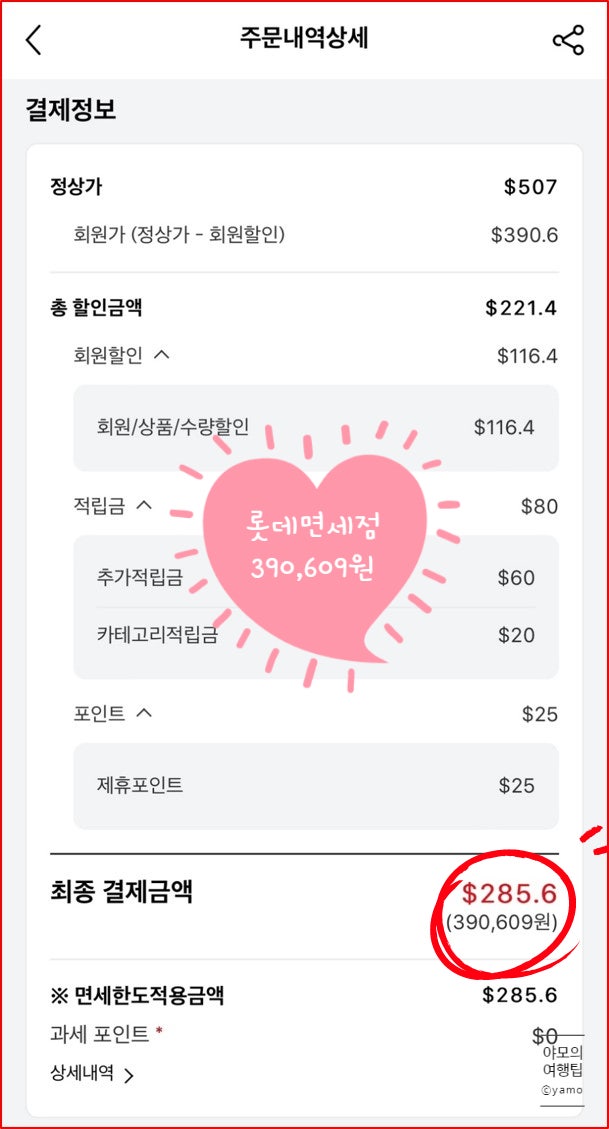
Task: Collapse the 회원할인 section chevron
Action: pos(163,354)
